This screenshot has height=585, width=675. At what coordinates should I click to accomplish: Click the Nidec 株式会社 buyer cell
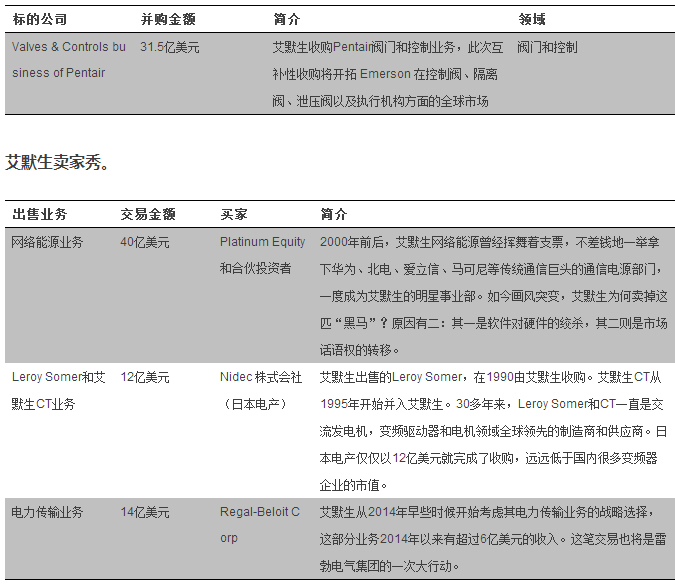tap(260, 390)
